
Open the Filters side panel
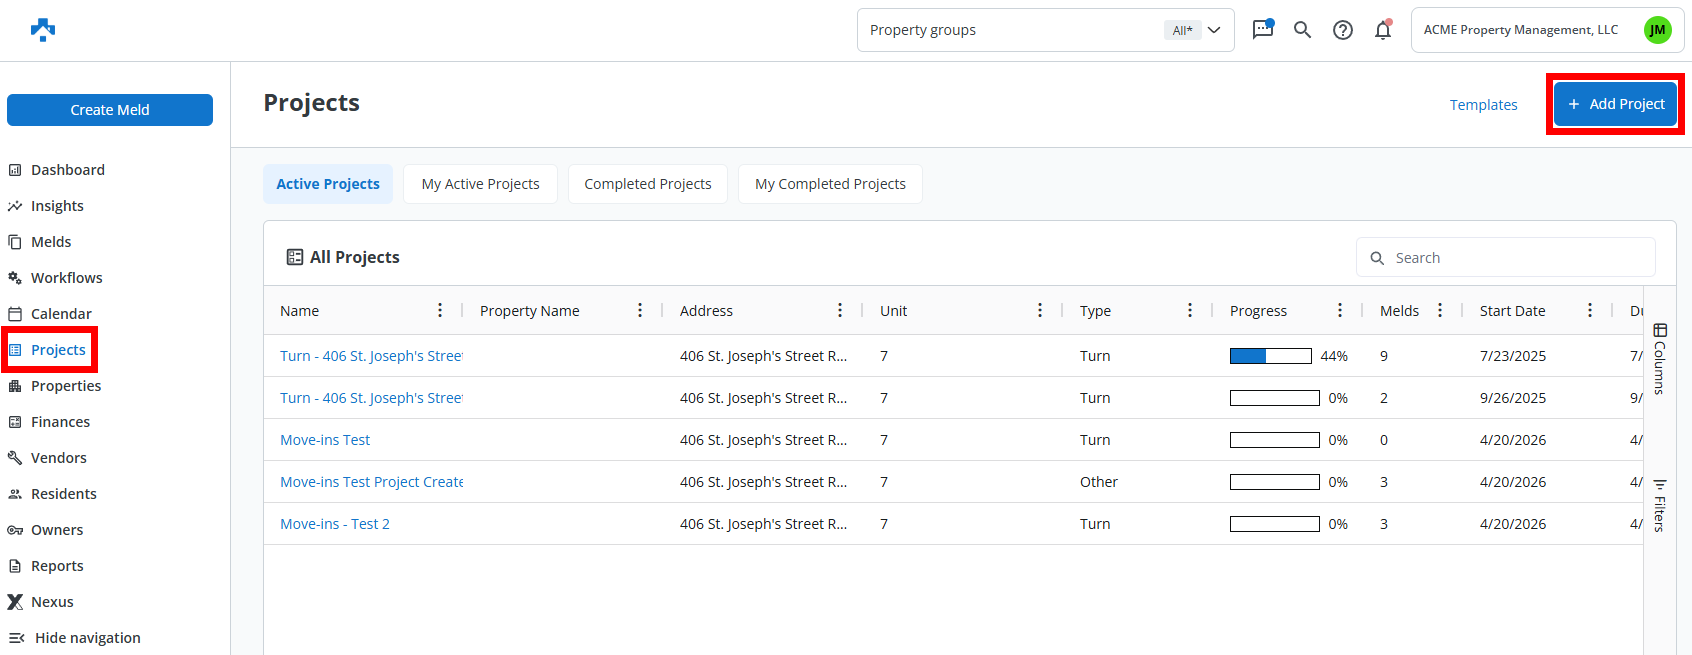(1659, 505)
